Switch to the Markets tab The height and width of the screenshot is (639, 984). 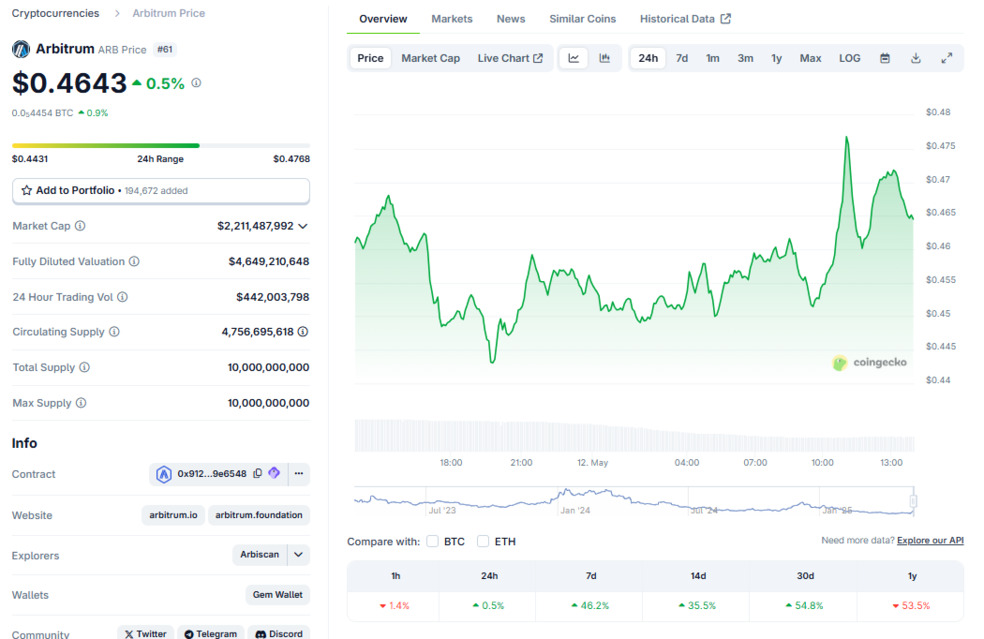coord(452,19)
